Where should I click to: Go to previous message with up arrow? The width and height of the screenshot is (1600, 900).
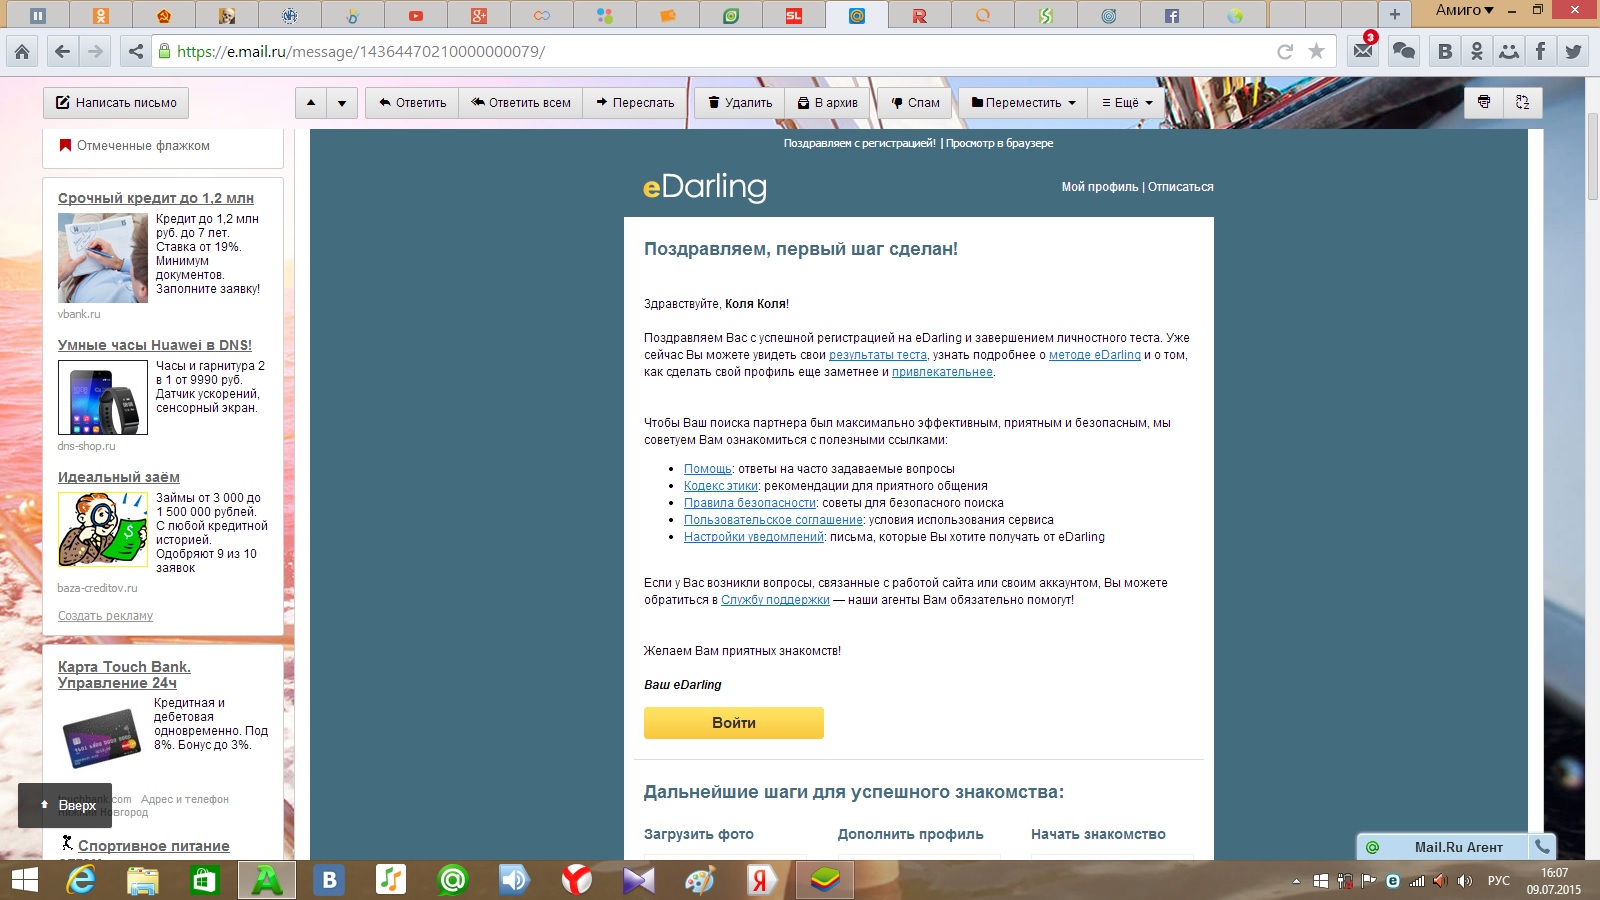[x=311, y=102]
